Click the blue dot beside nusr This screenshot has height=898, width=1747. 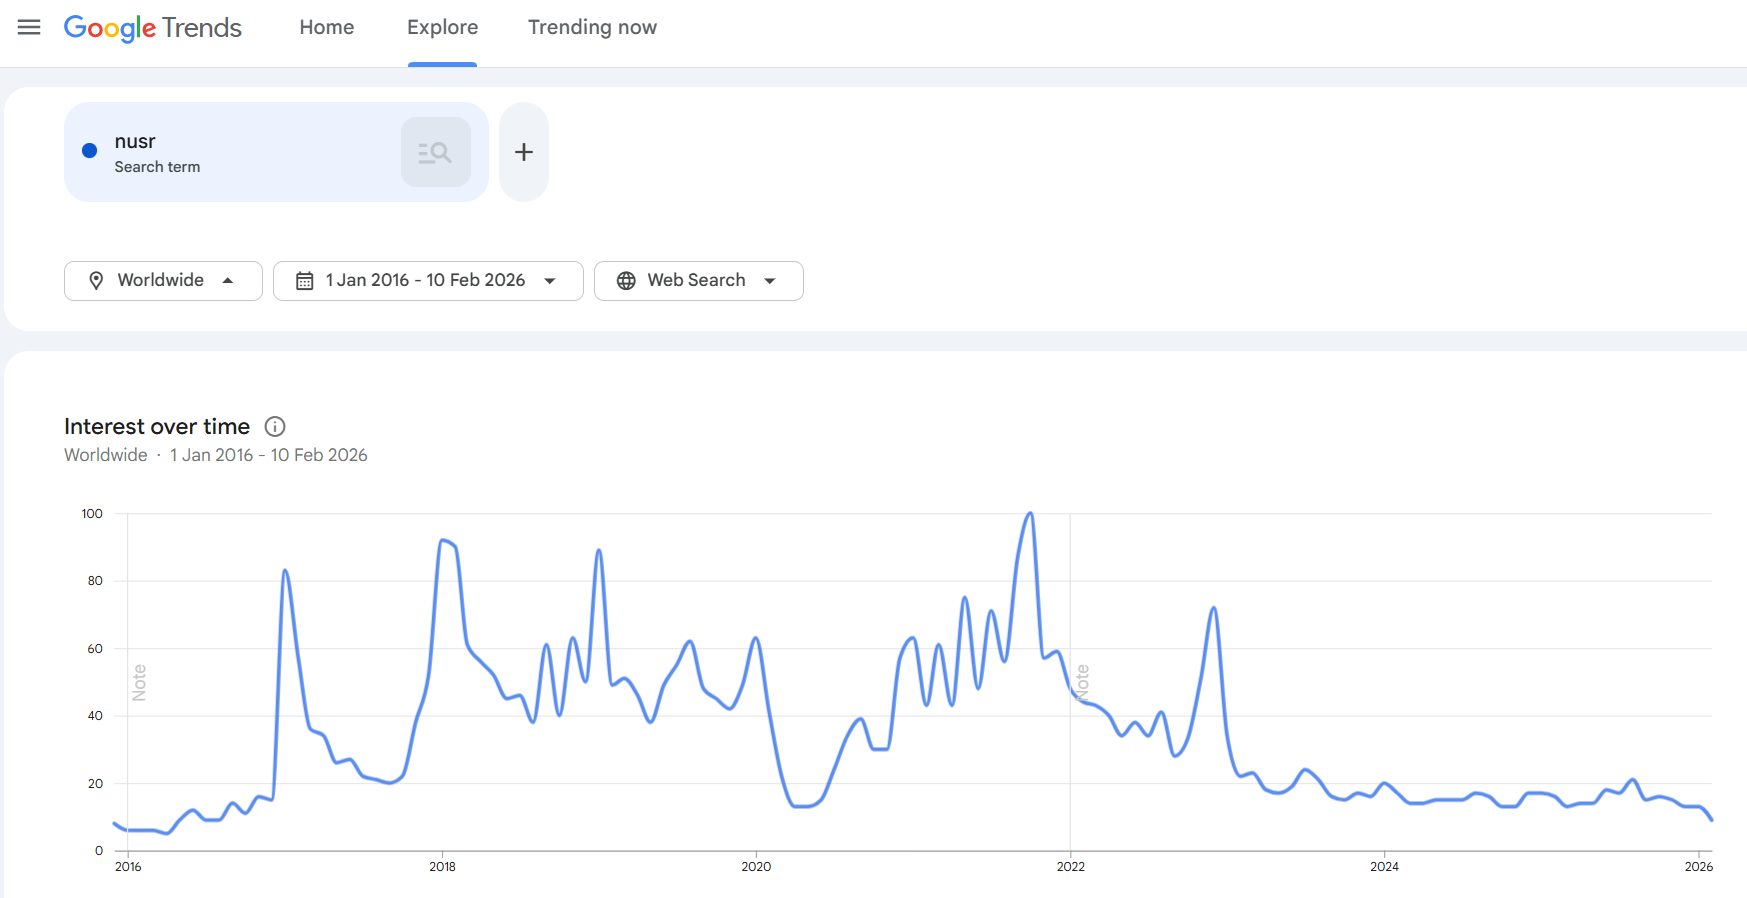pos(90,151)
